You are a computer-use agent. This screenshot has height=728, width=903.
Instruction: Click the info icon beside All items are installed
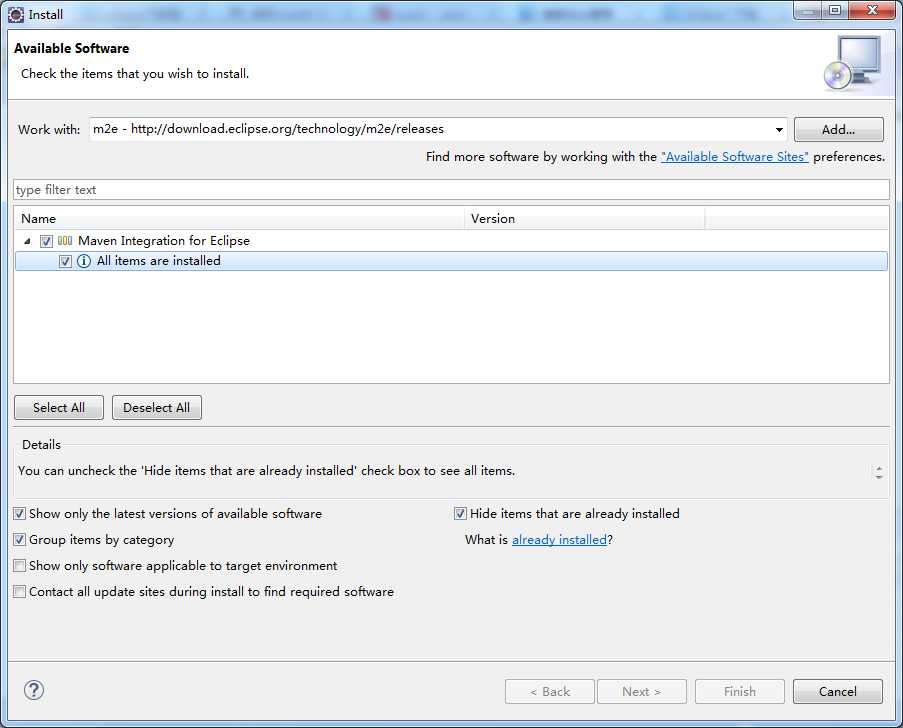[x=84, y=261]
